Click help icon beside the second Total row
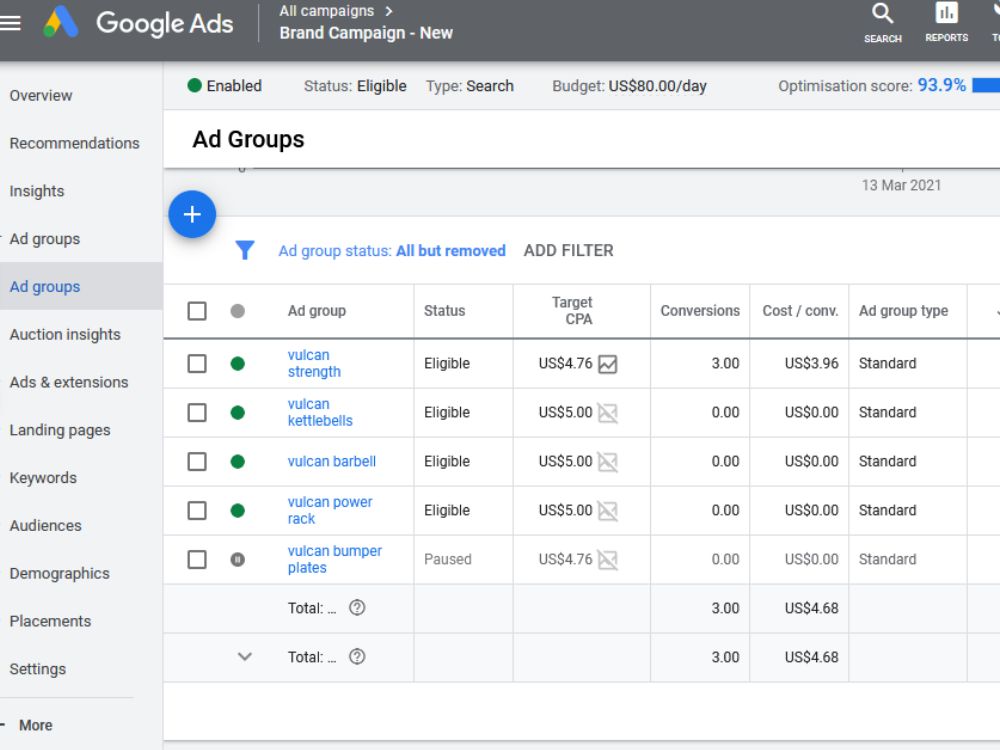The image size is (1000, 750). (357, 656)
